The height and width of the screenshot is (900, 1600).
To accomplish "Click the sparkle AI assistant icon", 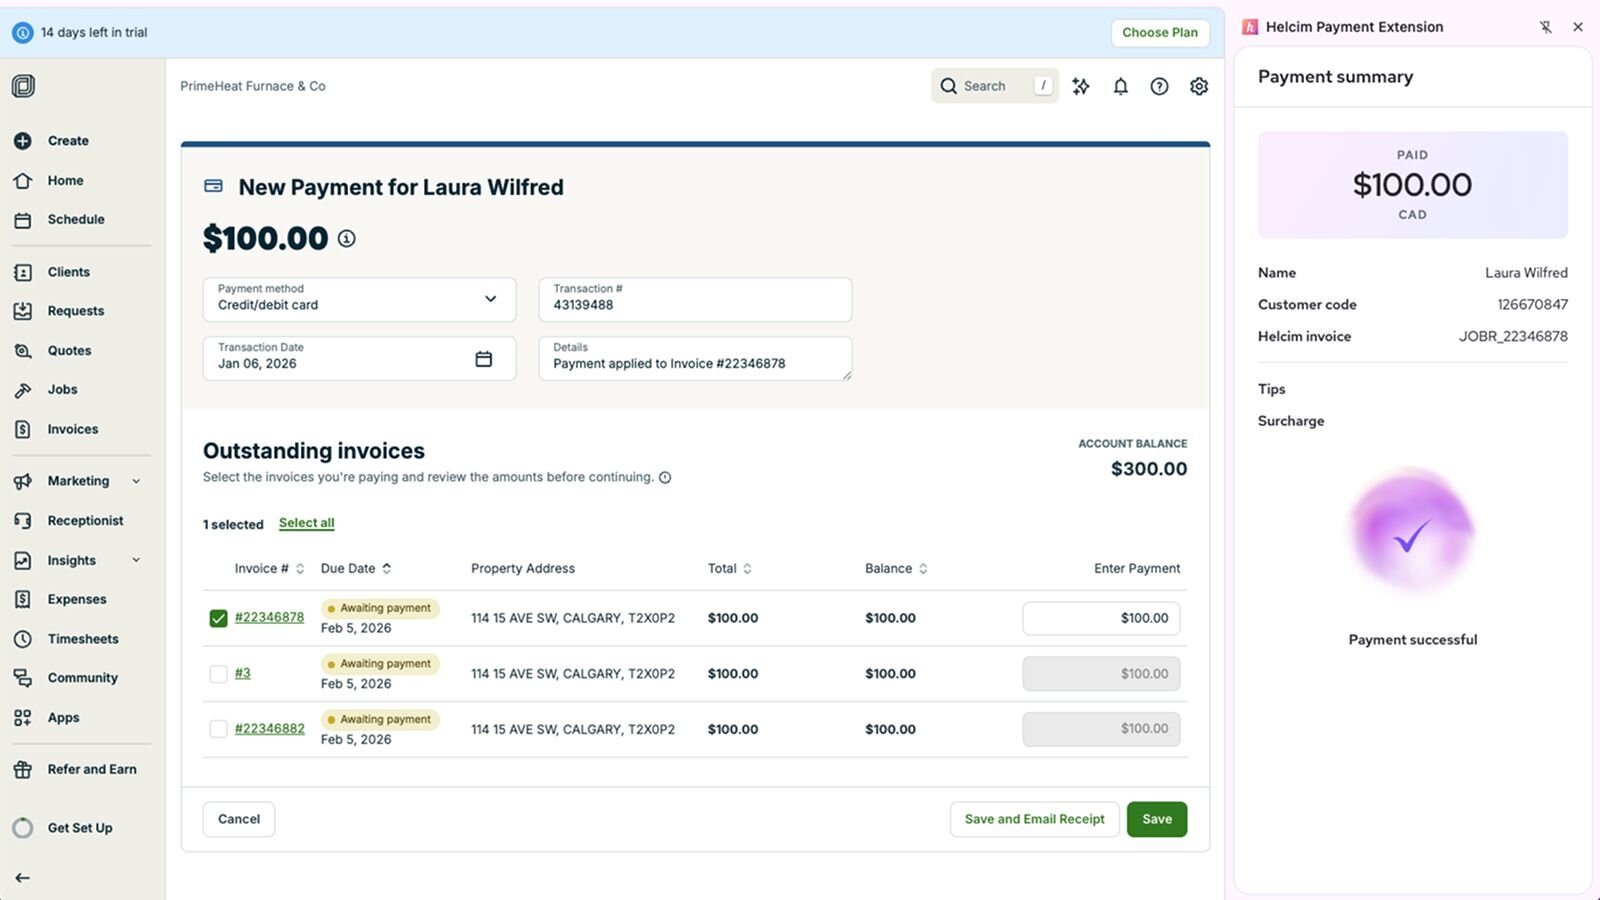I will click(x=1081, y=86).
